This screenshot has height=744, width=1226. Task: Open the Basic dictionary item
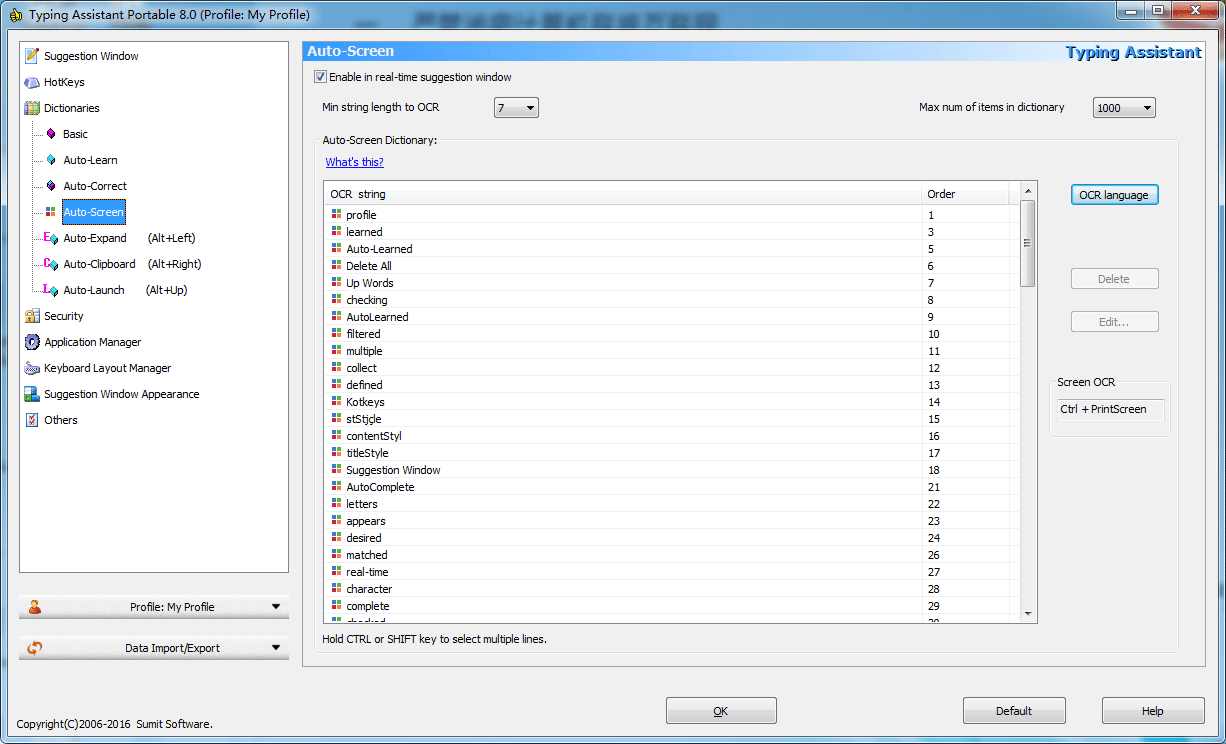pyautogui.click(x=75, y=134)
